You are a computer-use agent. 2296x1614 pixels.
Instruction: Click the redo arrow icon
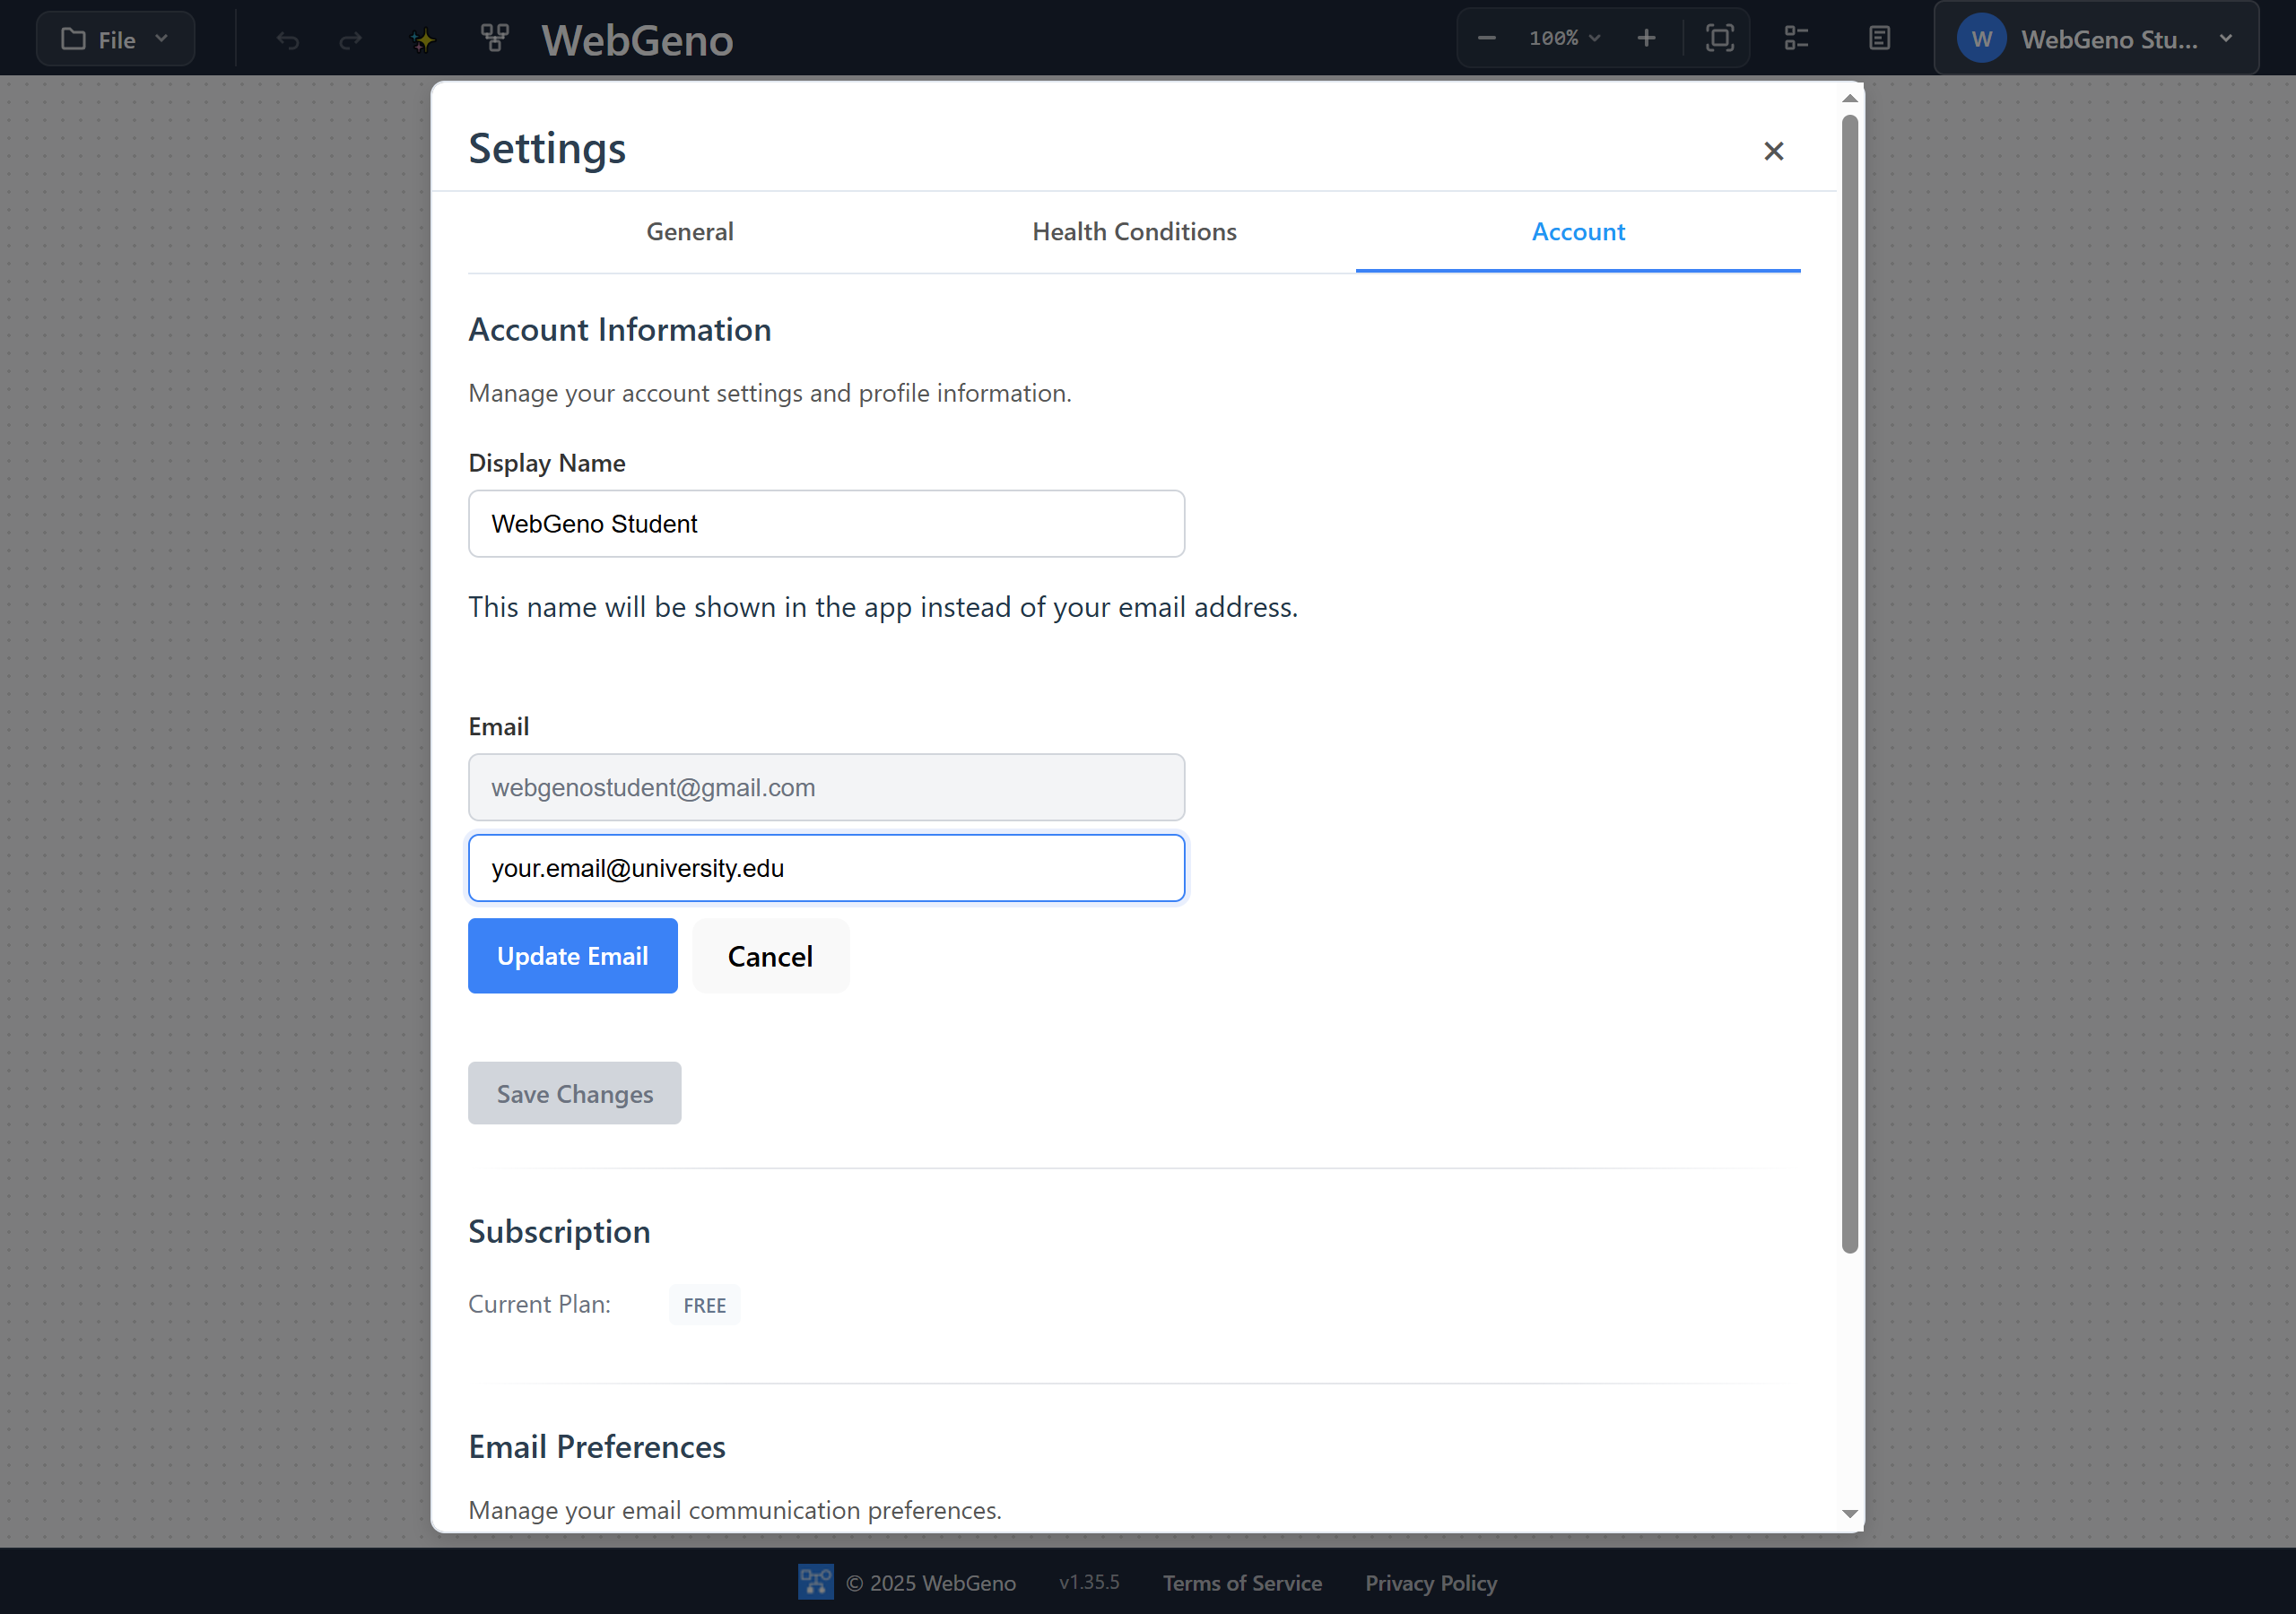pyautogui.click(x=350, y=40)
